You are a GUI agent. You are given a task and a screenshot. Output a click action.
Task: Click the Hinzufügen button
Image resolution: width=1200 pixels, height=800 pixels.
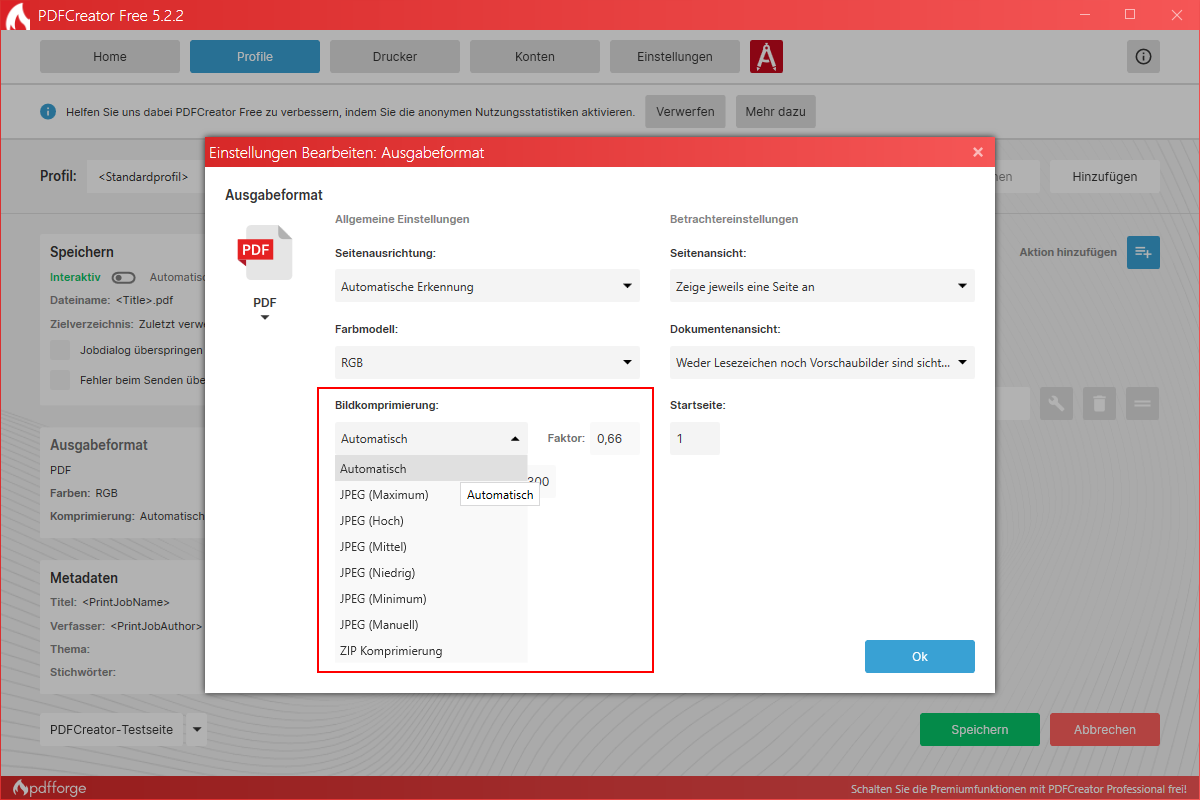click(x=1105, y=177)
